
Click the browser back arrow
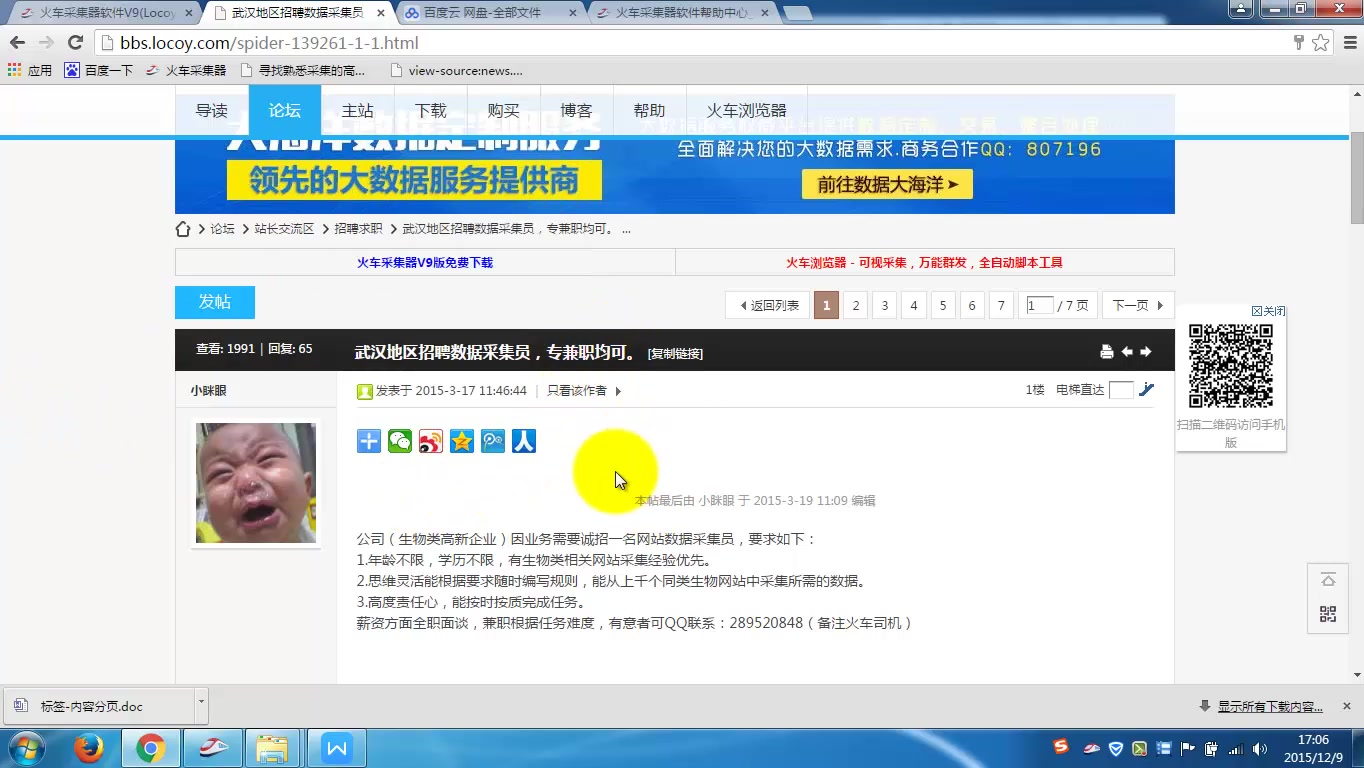pyautogui.click(x=17, y=43)
